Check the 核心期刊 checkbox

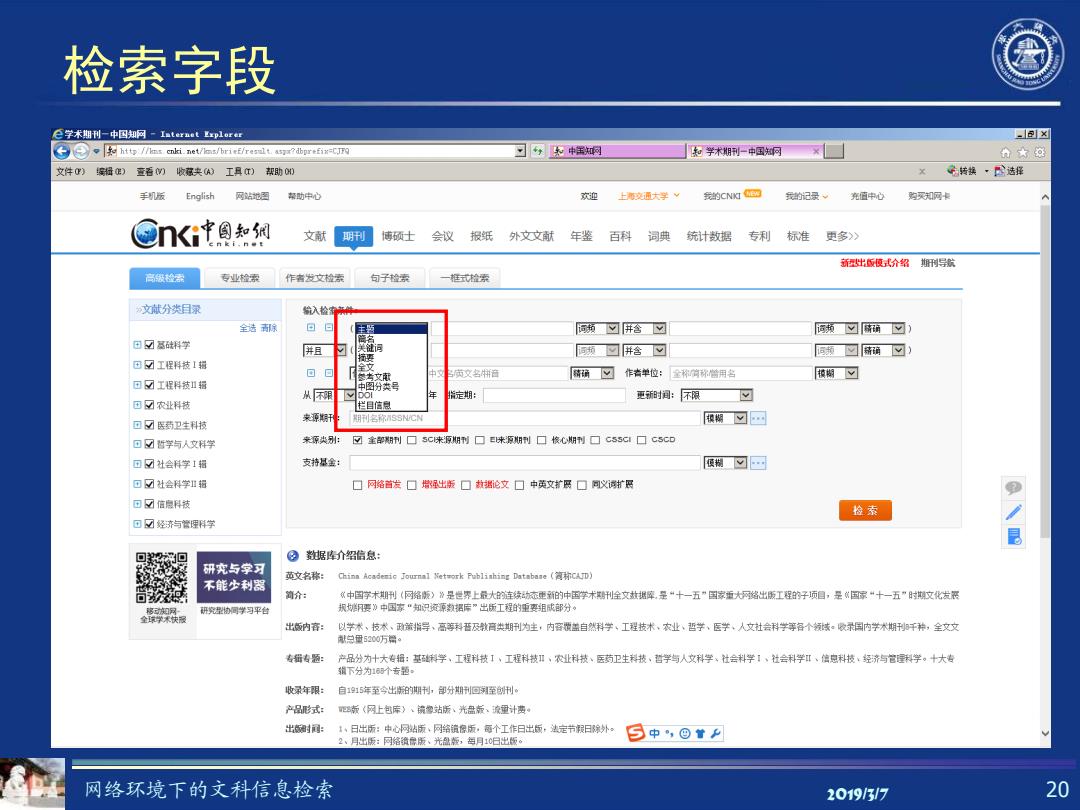[541, 440]
